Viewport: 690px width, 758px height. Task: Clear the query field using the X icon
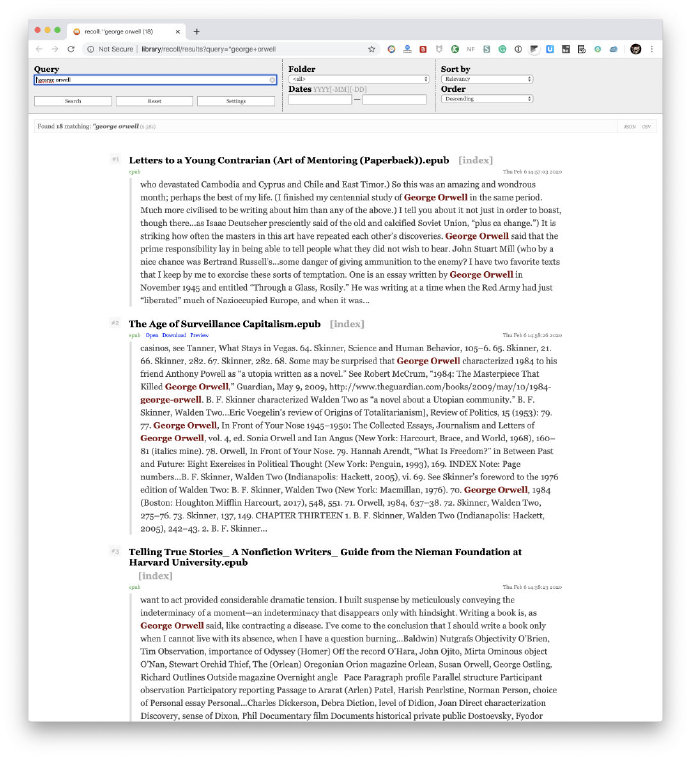pyautogui.click(x=272, y=79)
